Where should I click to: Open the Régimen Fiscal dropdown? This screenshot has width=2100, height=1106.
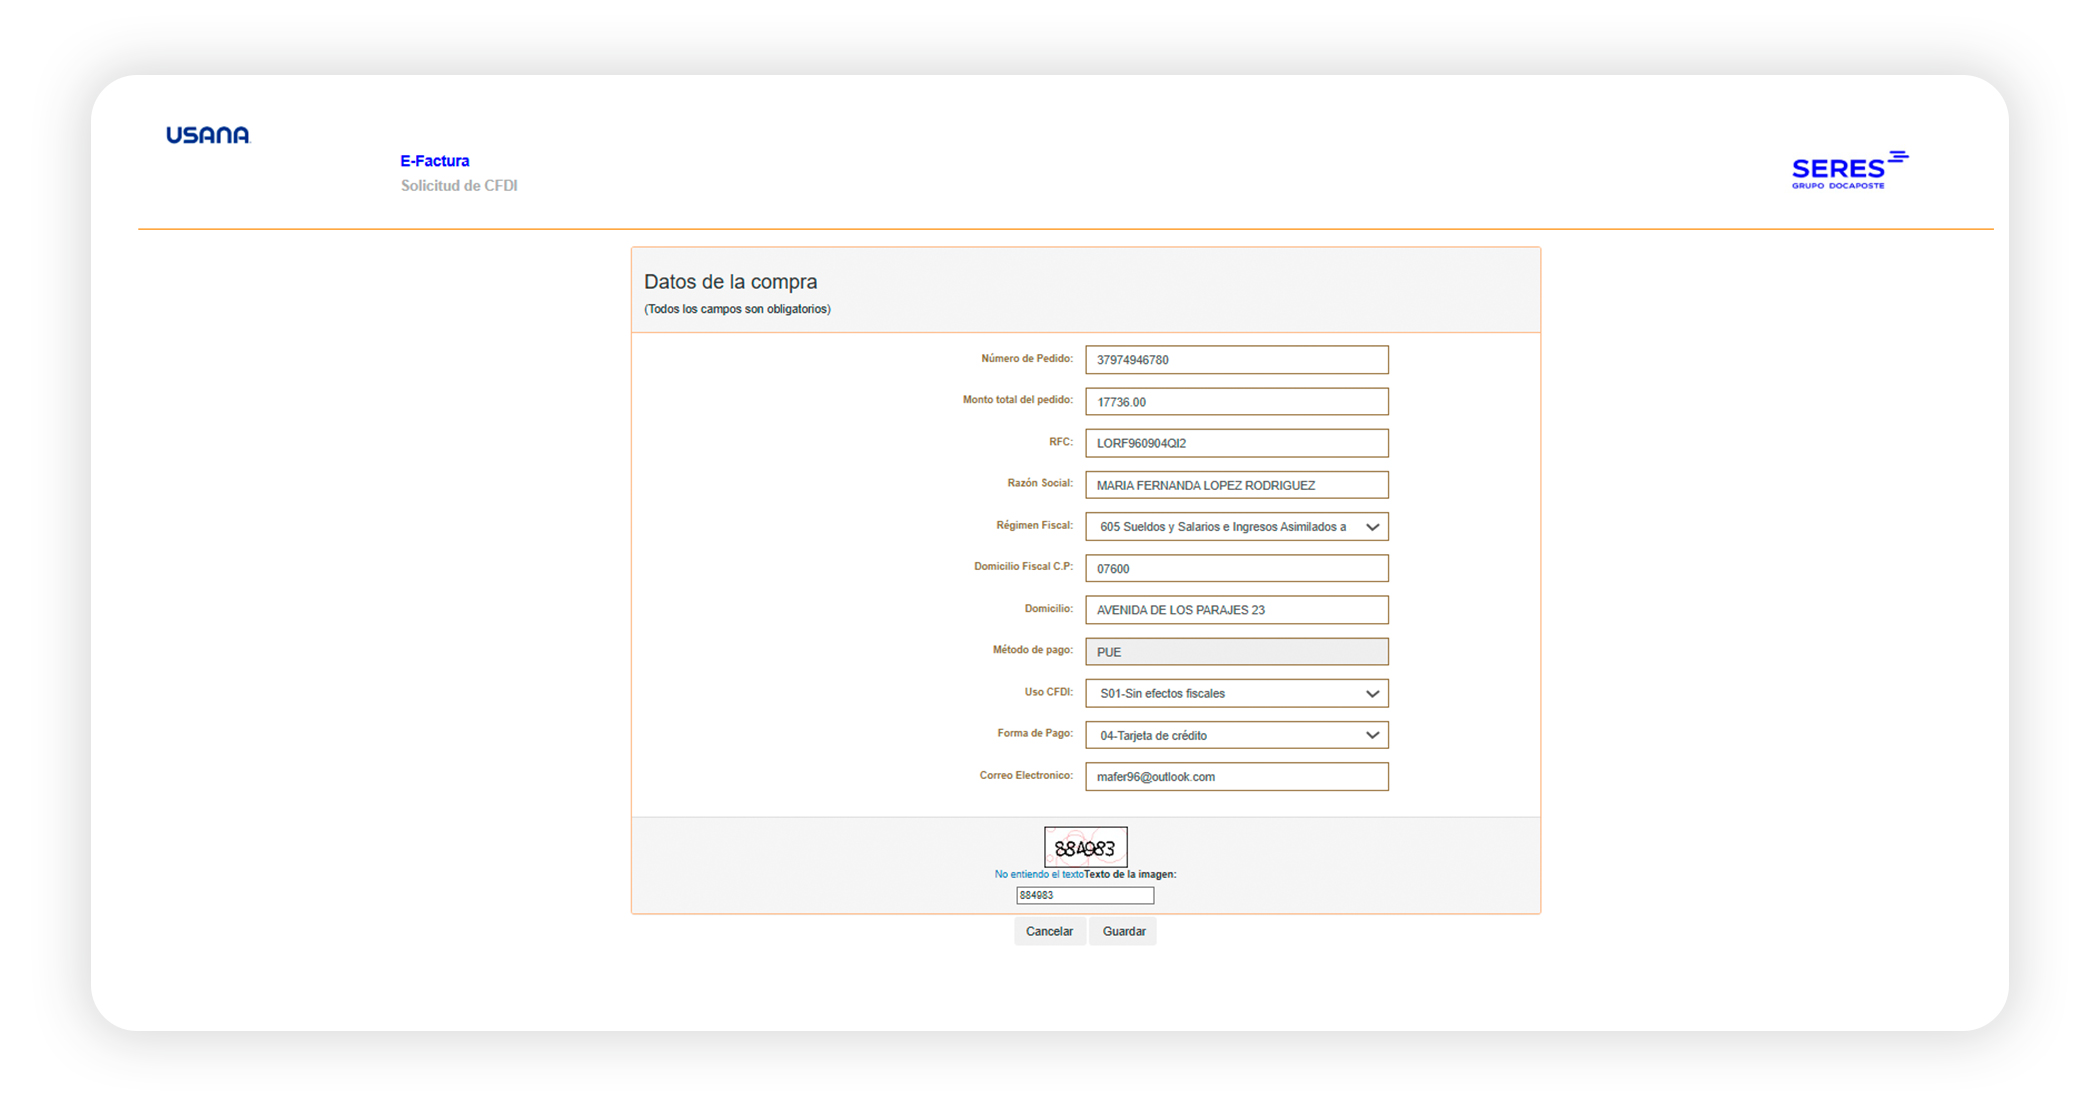click(x=1236, y=527)
